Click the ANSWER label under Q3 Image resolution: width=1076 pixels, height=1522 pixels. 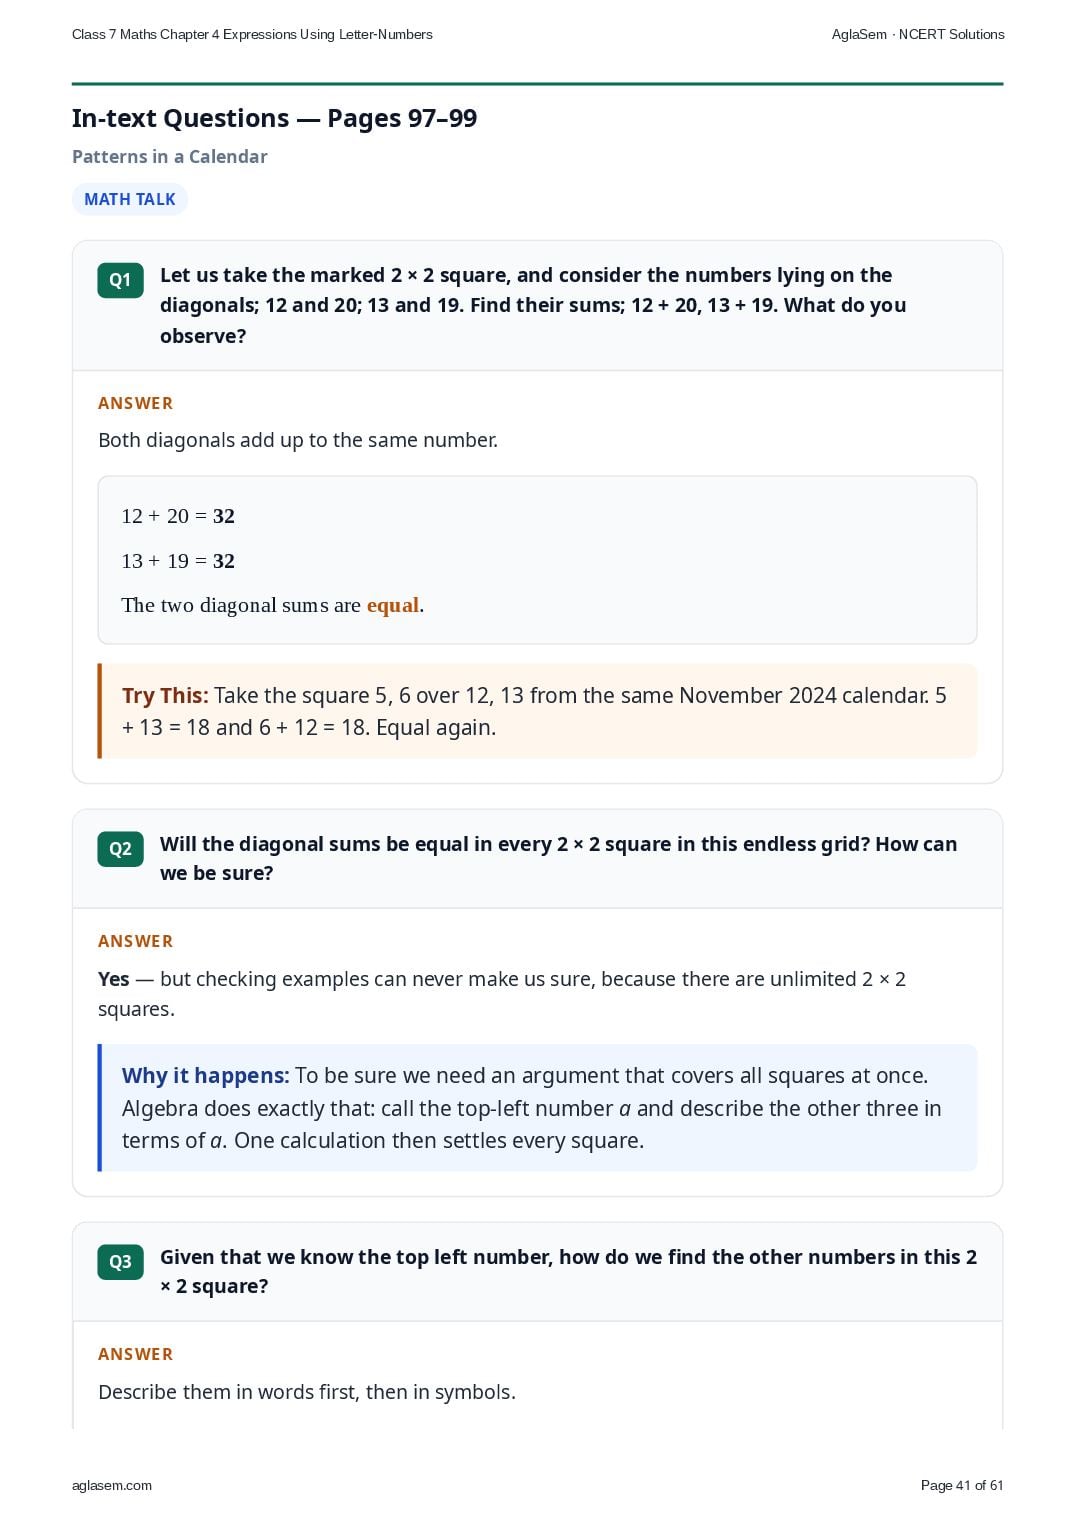point(136,1354)
